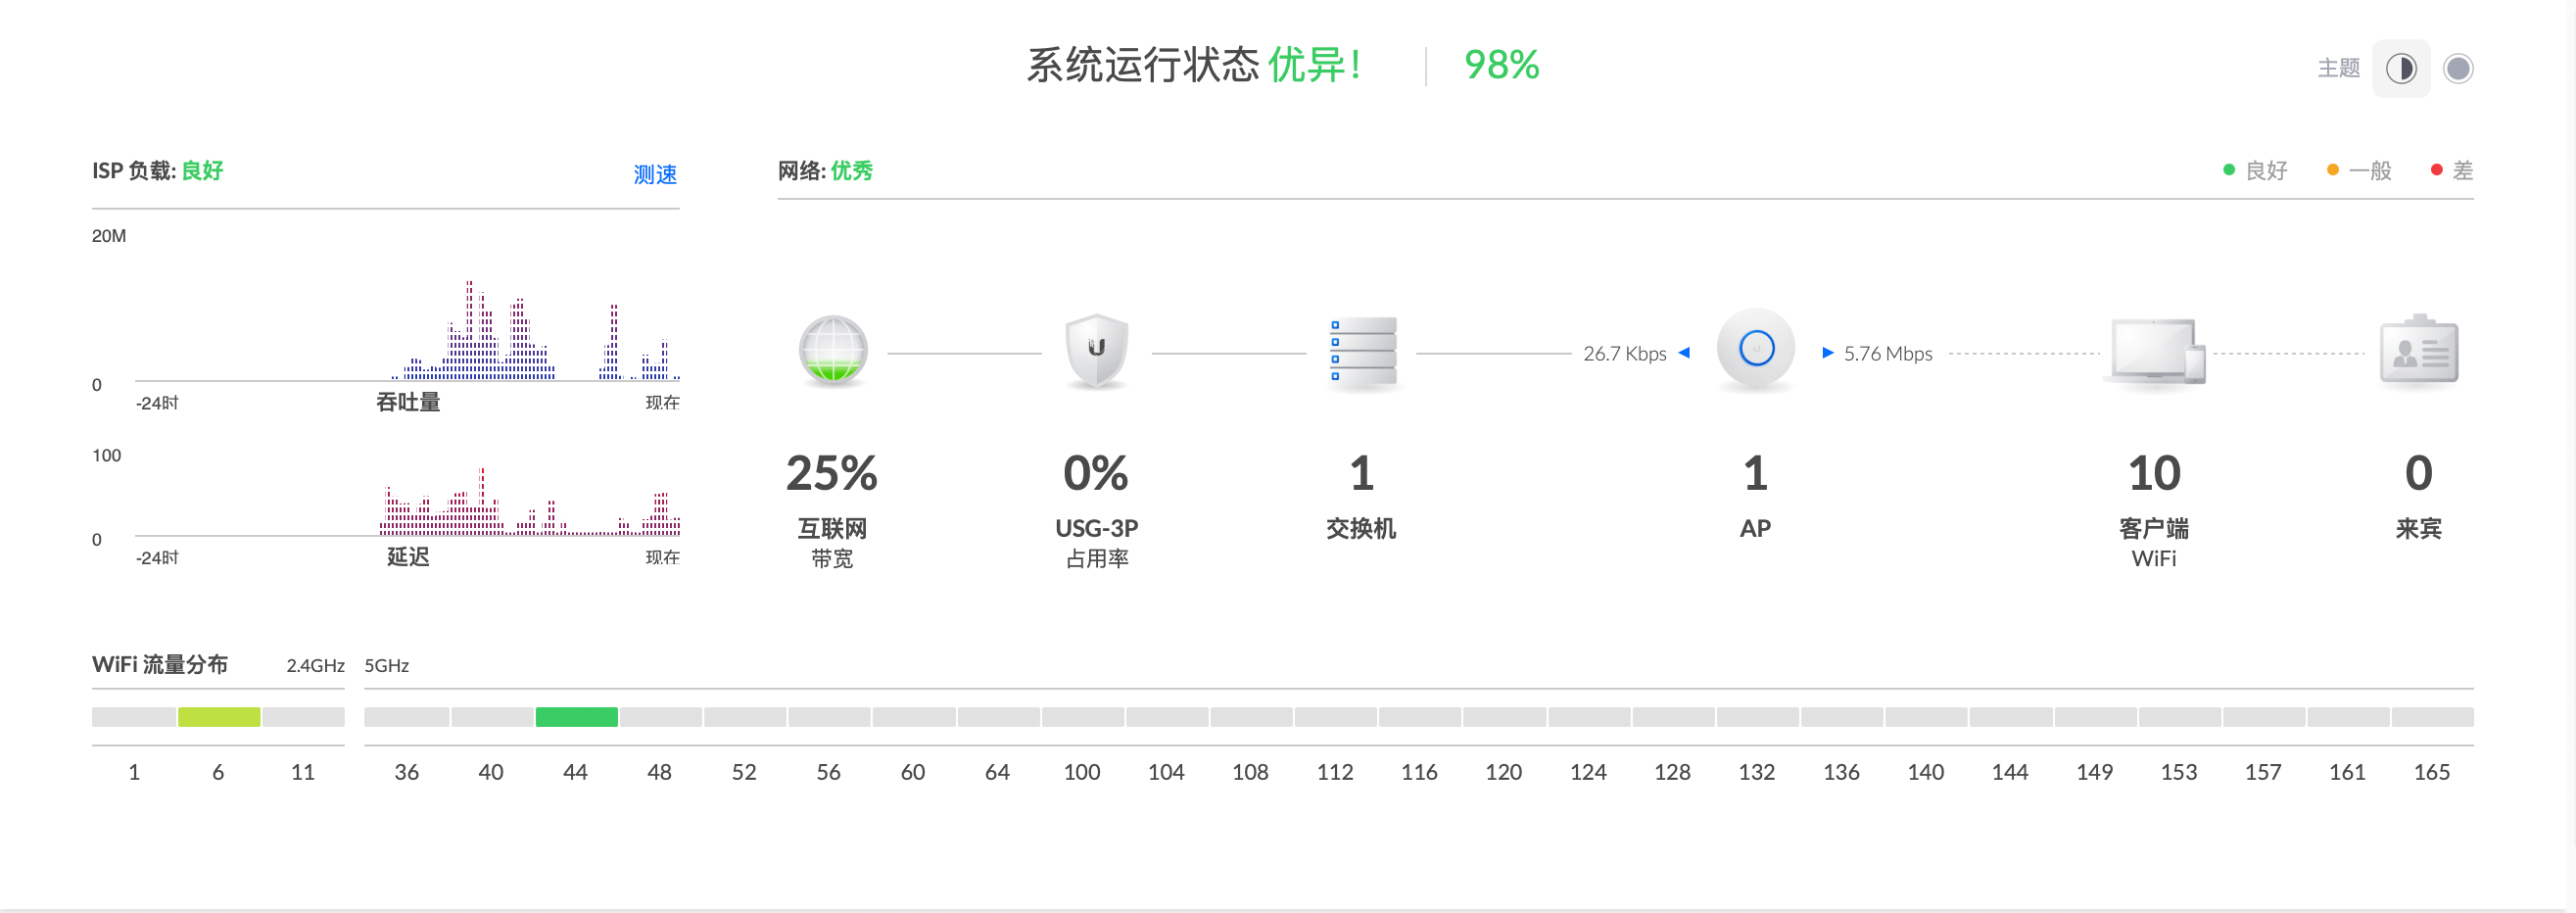Click the 98% system health score
This screenshot has width=2576, height=913.
[1501, 66]
